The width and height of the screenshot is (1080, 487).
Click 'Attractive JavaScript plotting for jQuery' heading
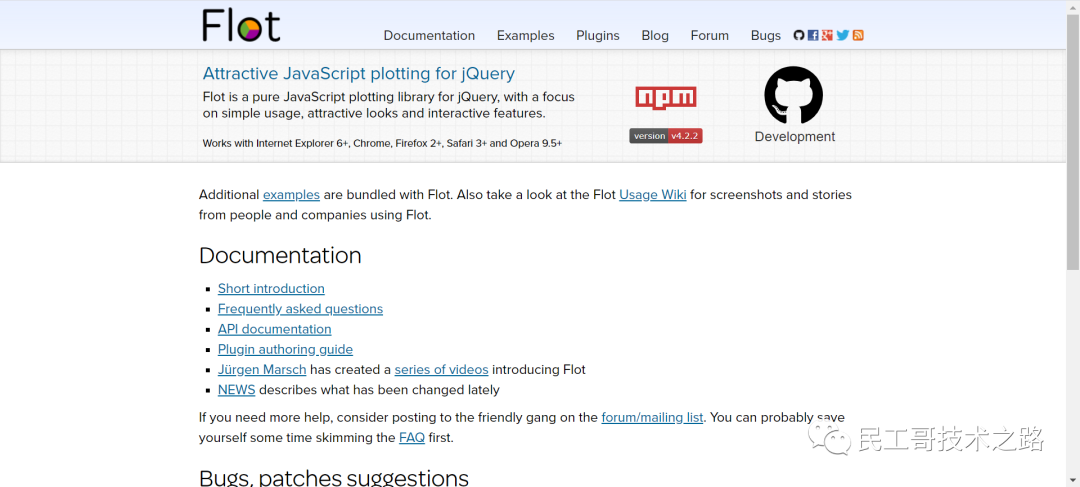point(359,73)
